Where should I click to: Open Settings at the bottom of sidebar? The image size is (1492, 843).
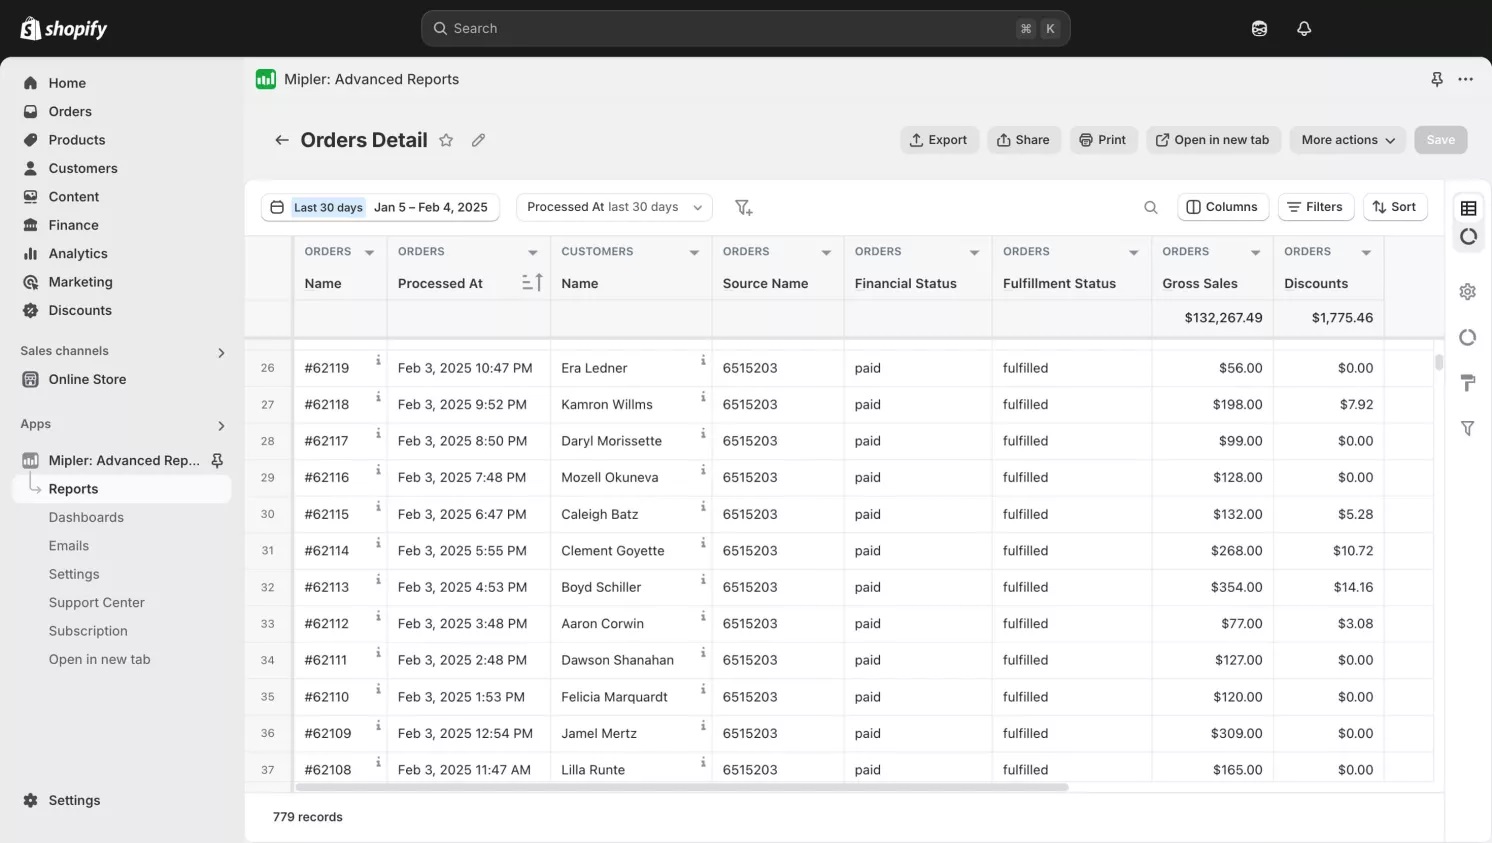(74, 800)
